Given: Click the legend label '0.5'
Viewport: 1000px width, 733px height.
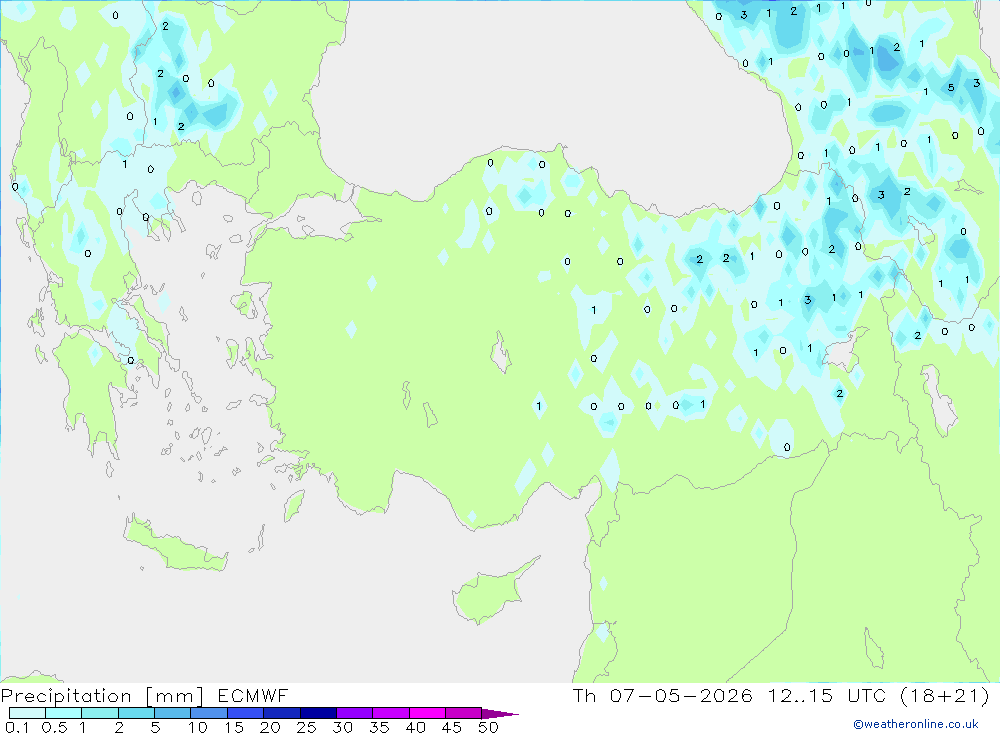Looking at the screenshot, I should (54, 727).
